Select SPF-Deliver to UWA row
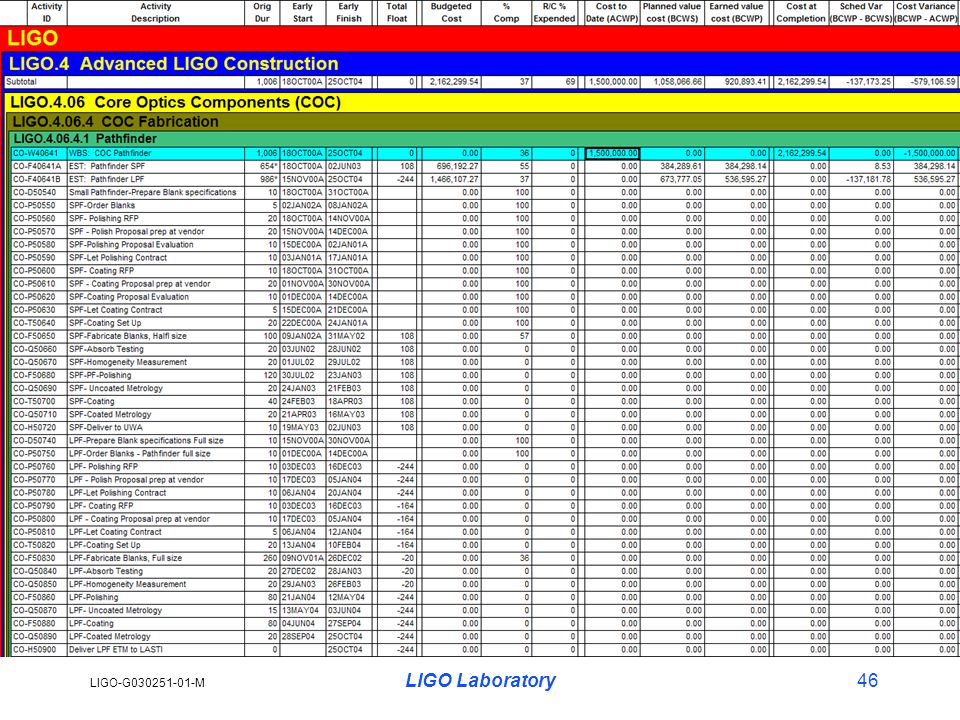This screenshot has width=960, height=720. 486,427
